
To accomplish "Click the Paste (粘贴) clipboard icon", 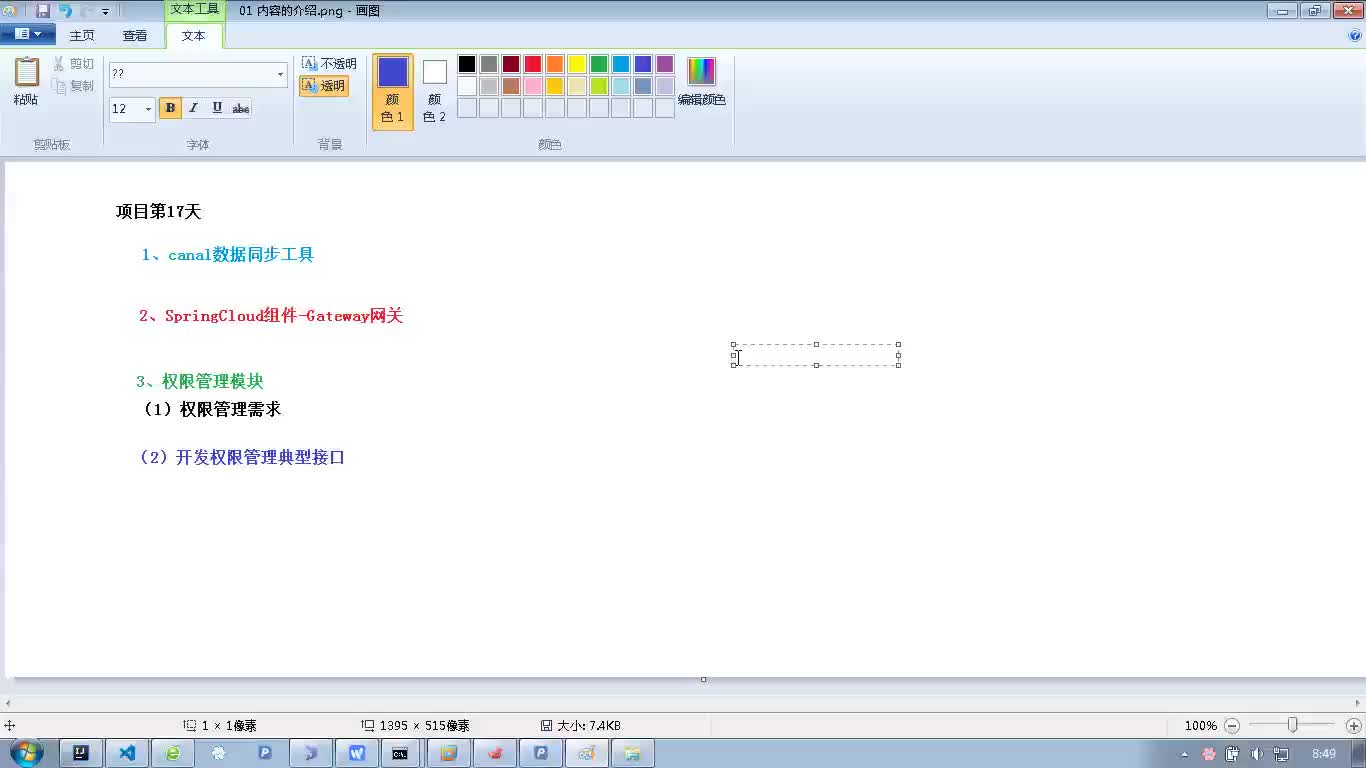I will 26,72.
